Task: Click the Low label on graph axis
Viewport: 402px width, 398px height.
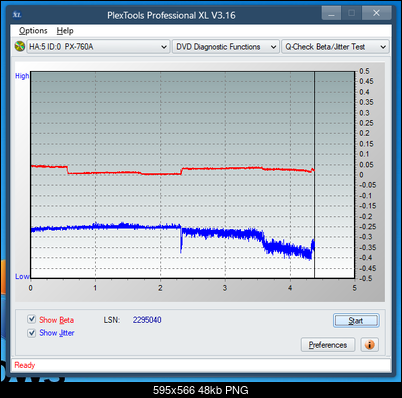Action: [22, 276]
